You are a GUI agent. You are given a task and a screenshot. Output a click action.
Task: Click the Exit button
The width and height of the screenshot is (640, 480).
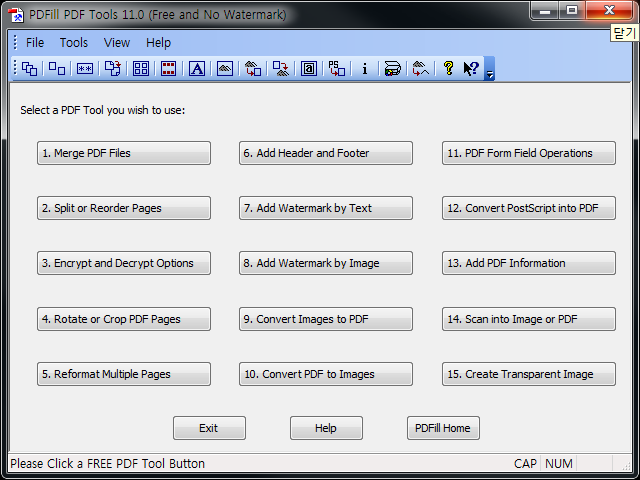[x=209, y=428]
